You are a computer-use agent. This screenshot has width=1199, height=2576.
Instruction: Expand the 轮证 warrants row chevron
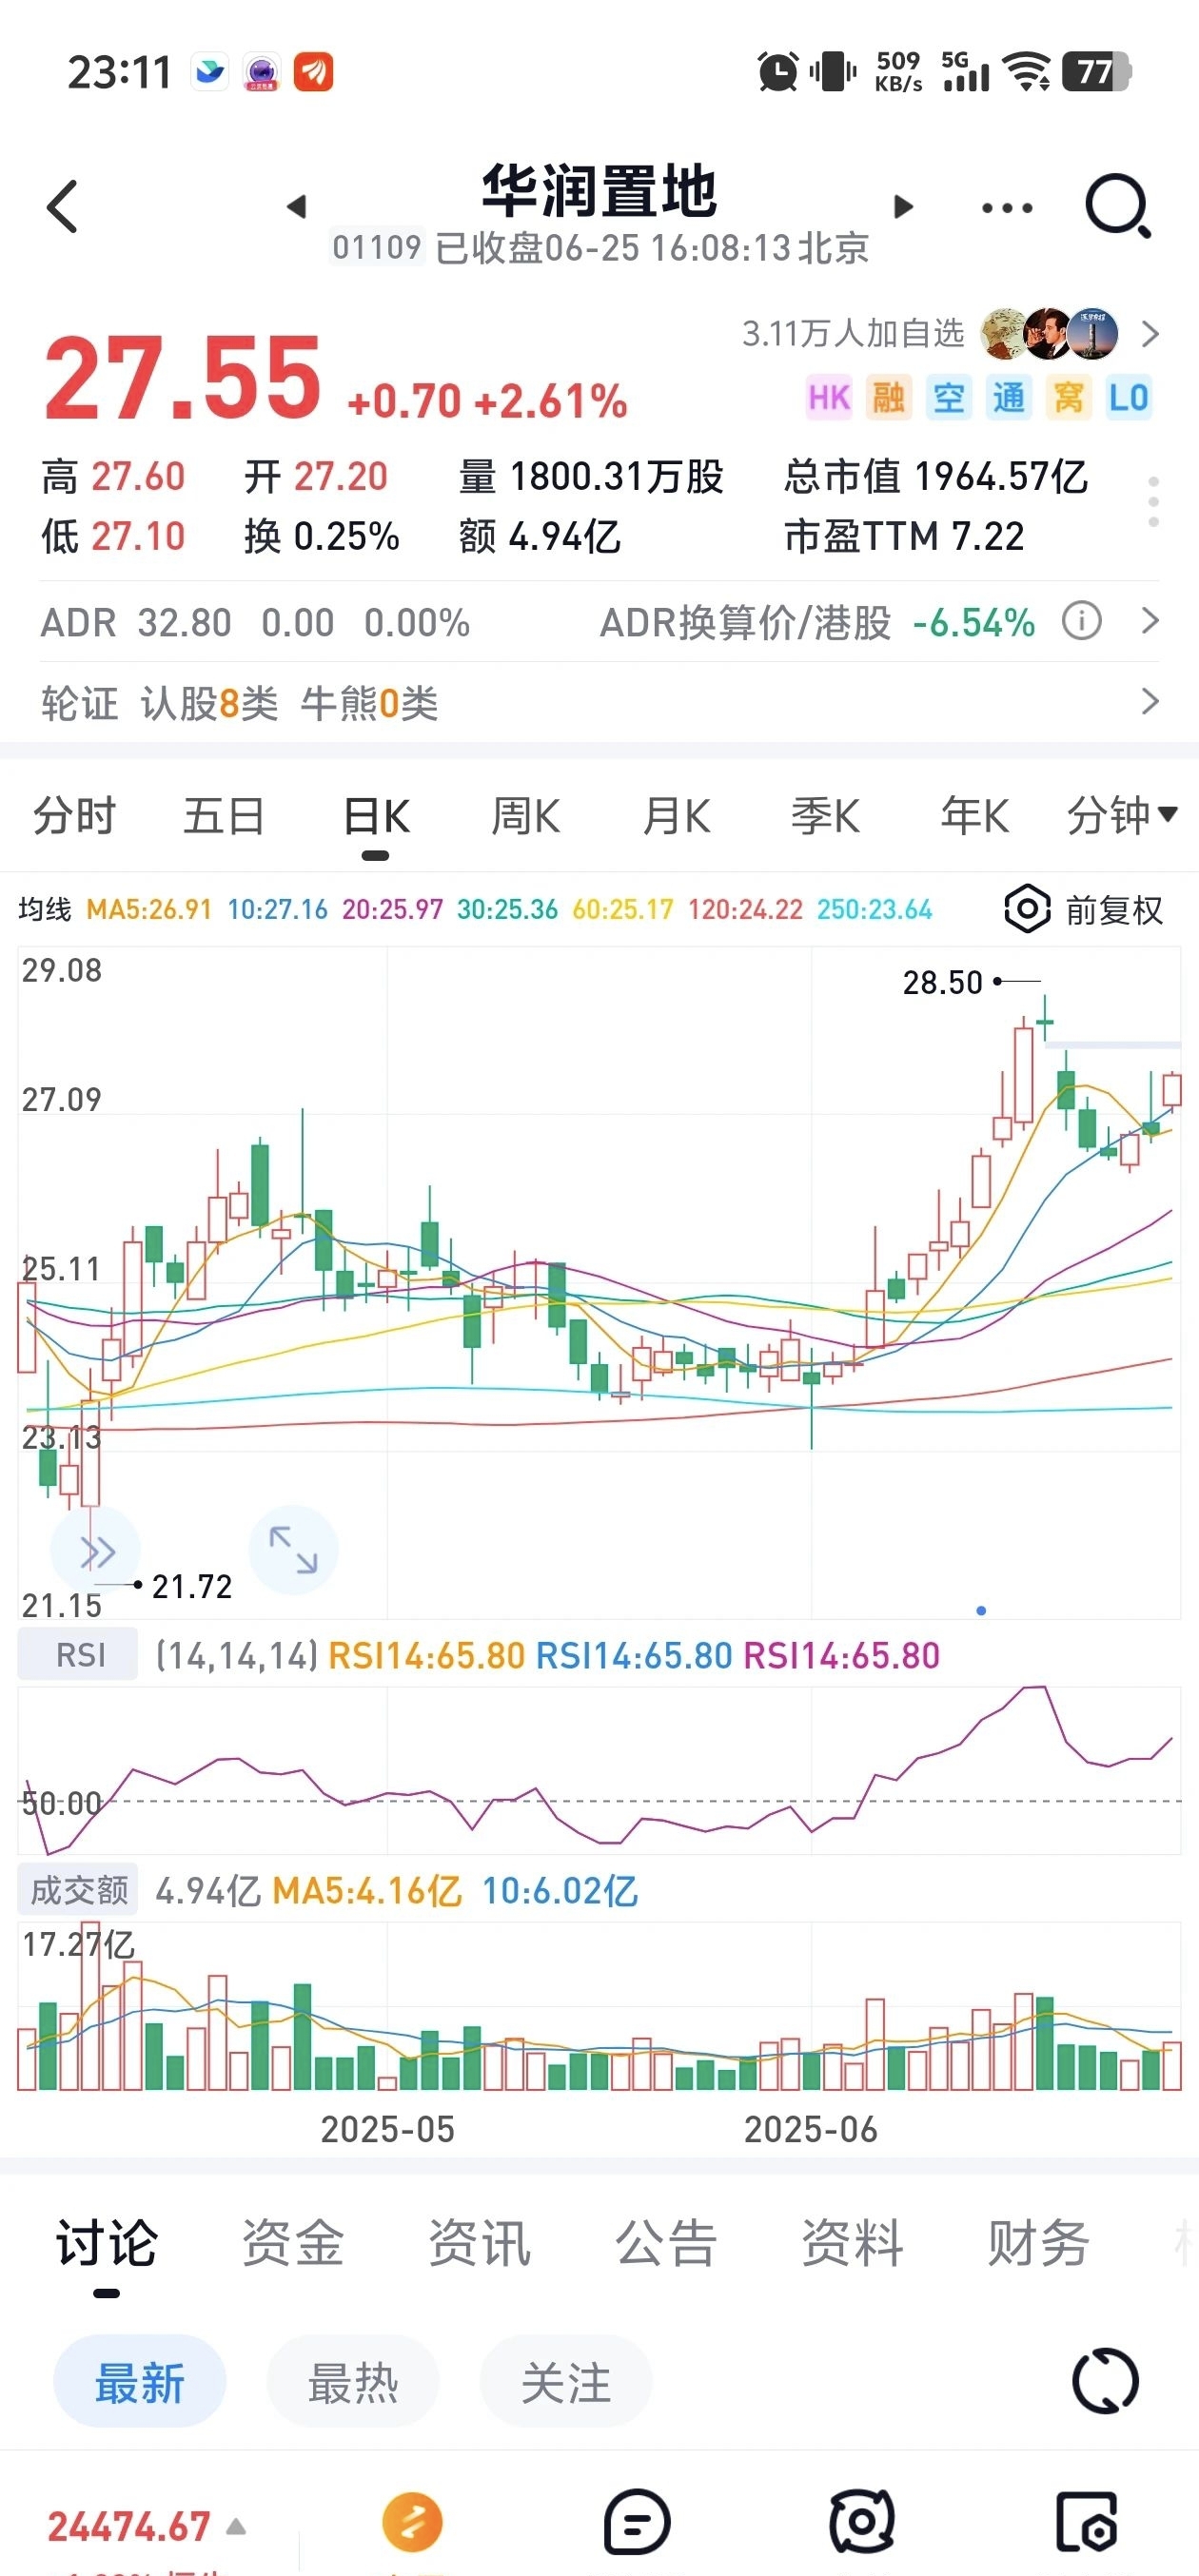pyautogui.click(x=1150, y=701)
